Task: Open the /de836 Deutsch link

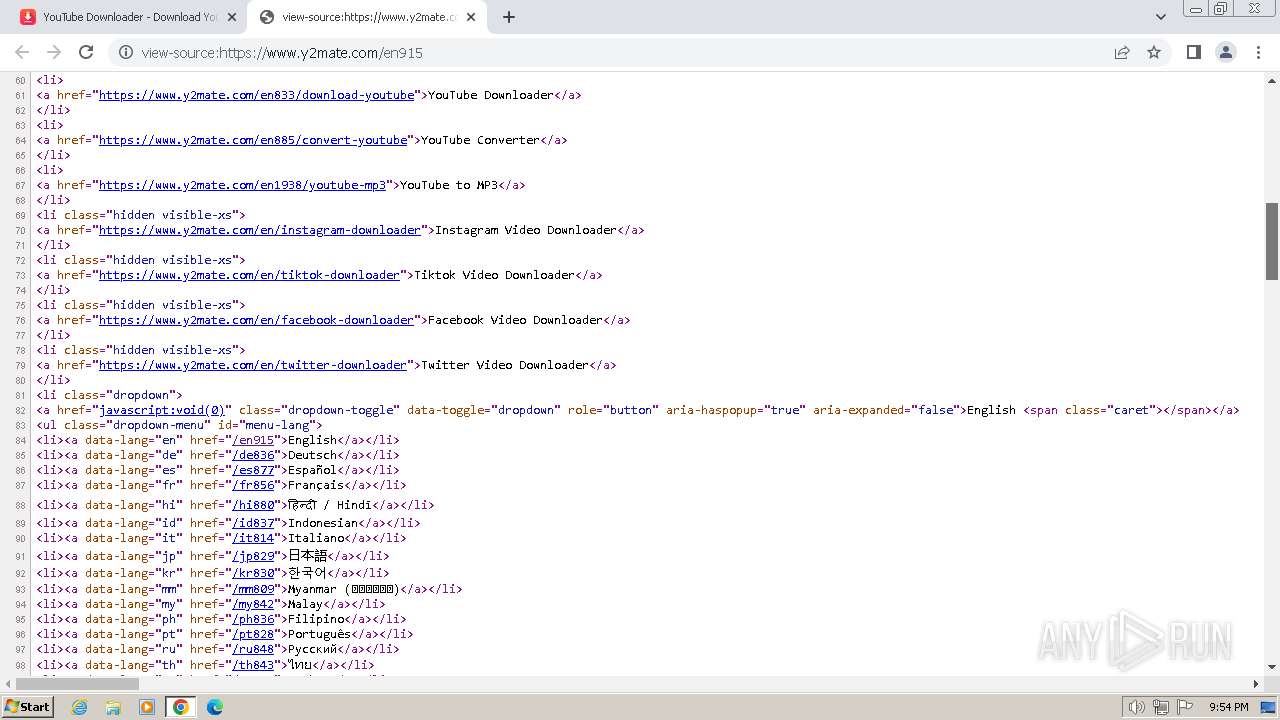Action: point(253,455)
